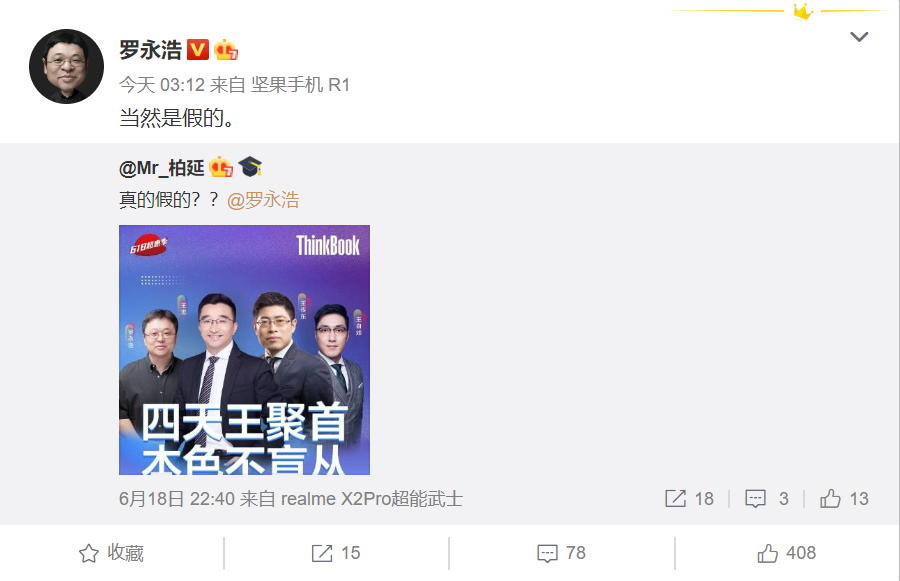Open the post timestamp 今天 03:12
The height and width of the screenshot is (581, 900).
[162, 85]
